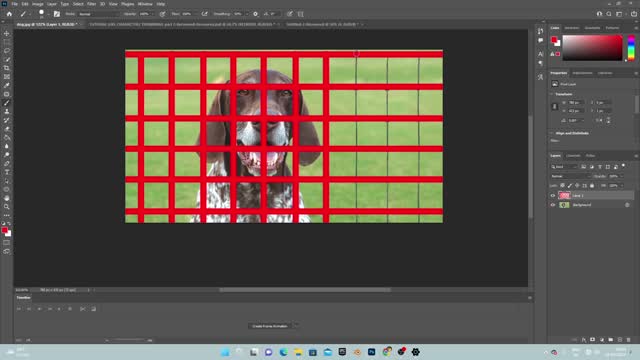The height and width of the screenshot is (360, 640).
Task: Split at playhead scissors icon in Timeline
Action: 82,309
